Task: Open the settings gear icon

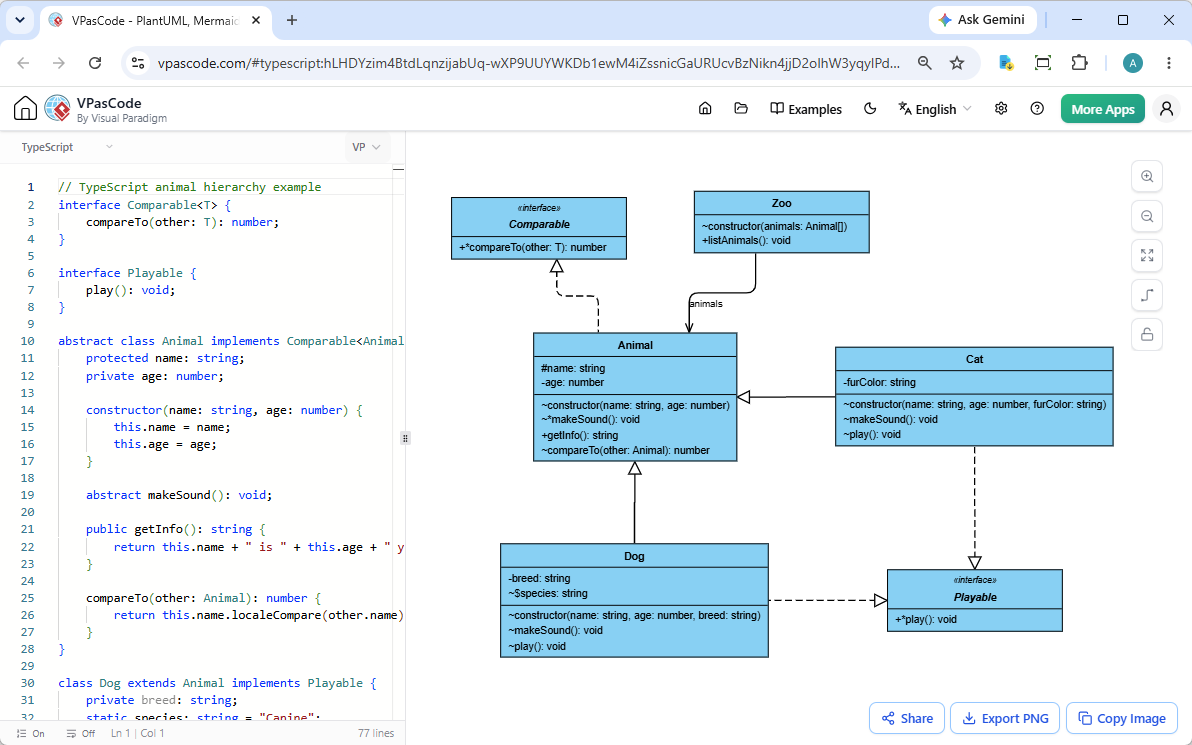Action: (1001, 109)
